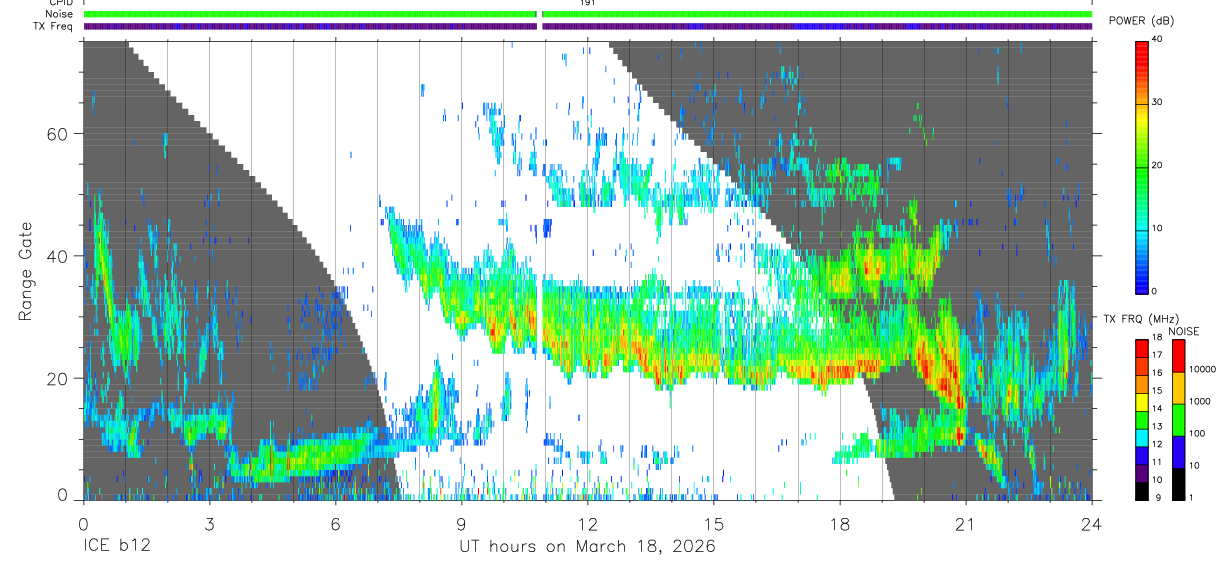This screenshot has width=1228, height=567.
Task: Click the "21" UT hour tick label
Action: point(965,524)
